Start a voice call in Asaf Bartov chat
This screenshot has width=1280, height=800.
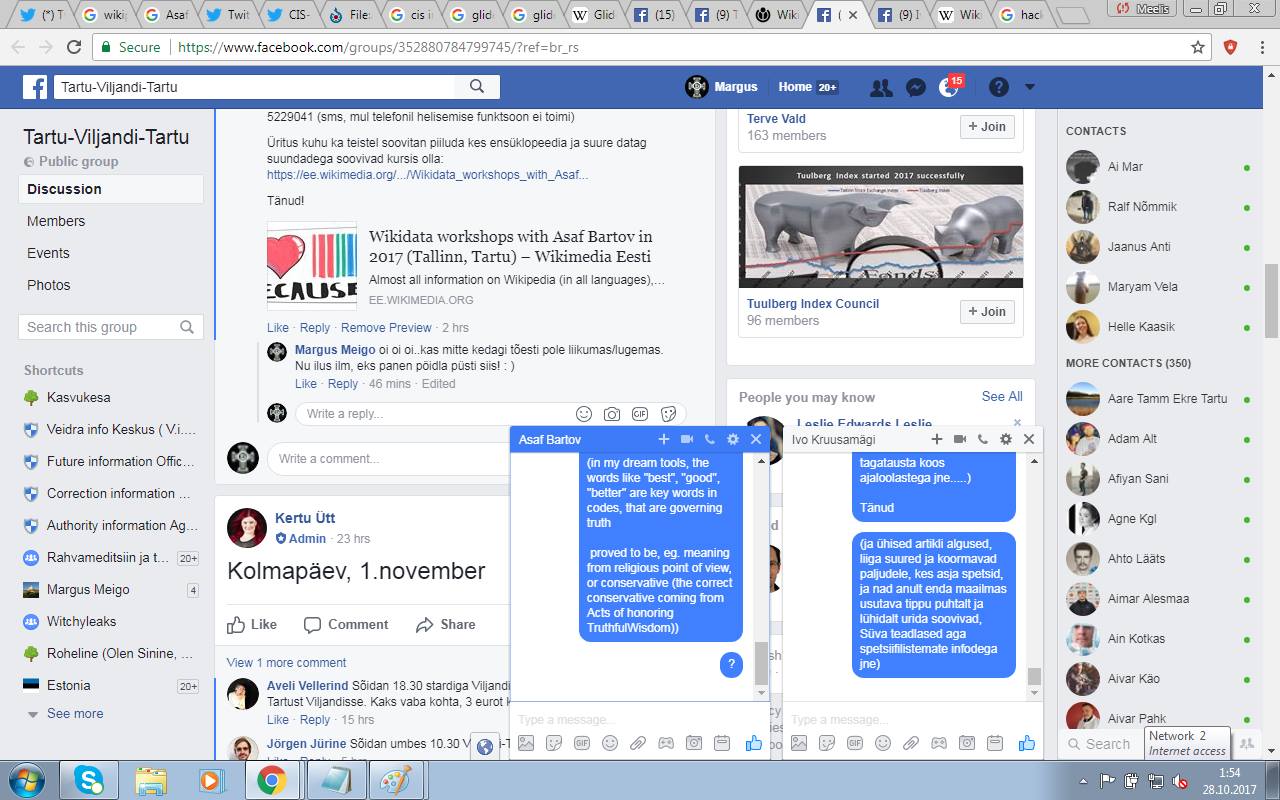point(710,439)
